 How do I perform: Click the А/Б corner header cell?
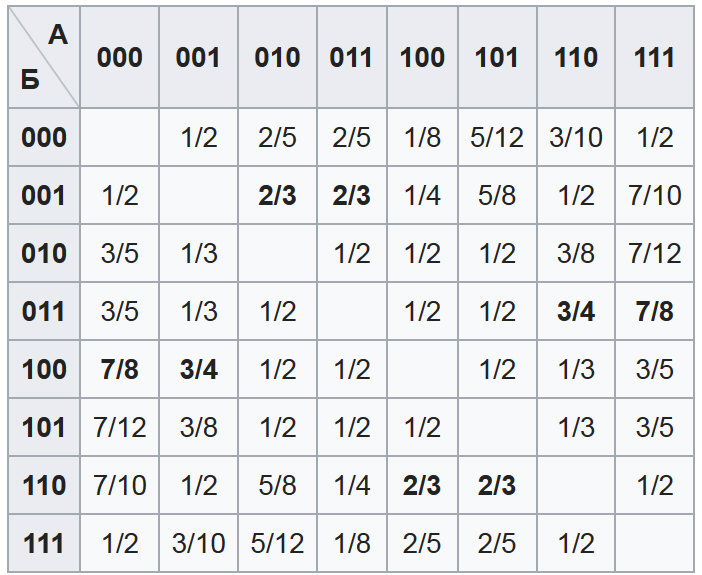44,57
